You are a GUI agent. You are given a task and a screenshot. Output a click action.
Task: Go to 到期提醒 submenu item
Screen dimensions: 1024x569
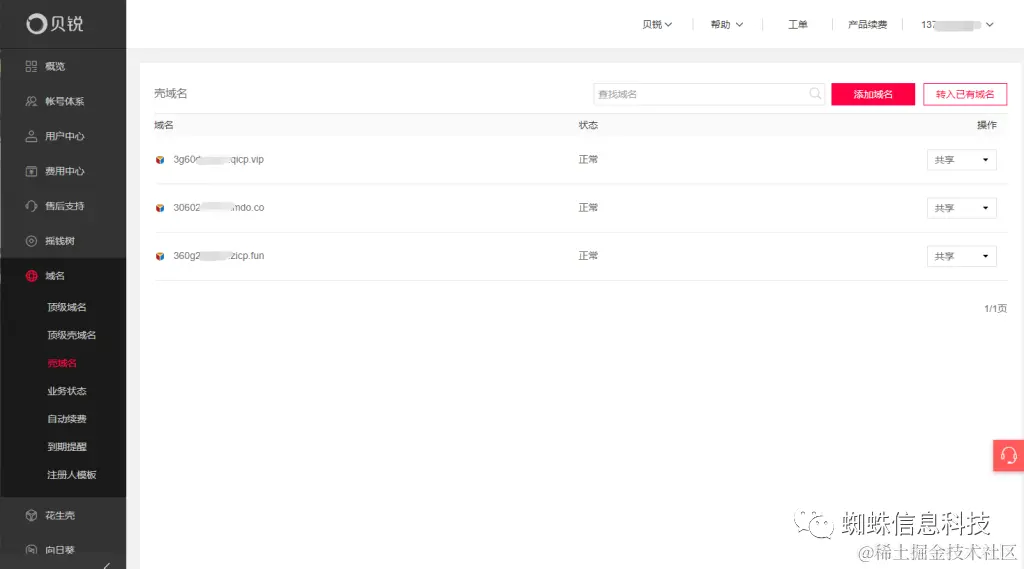coord(67,447)
